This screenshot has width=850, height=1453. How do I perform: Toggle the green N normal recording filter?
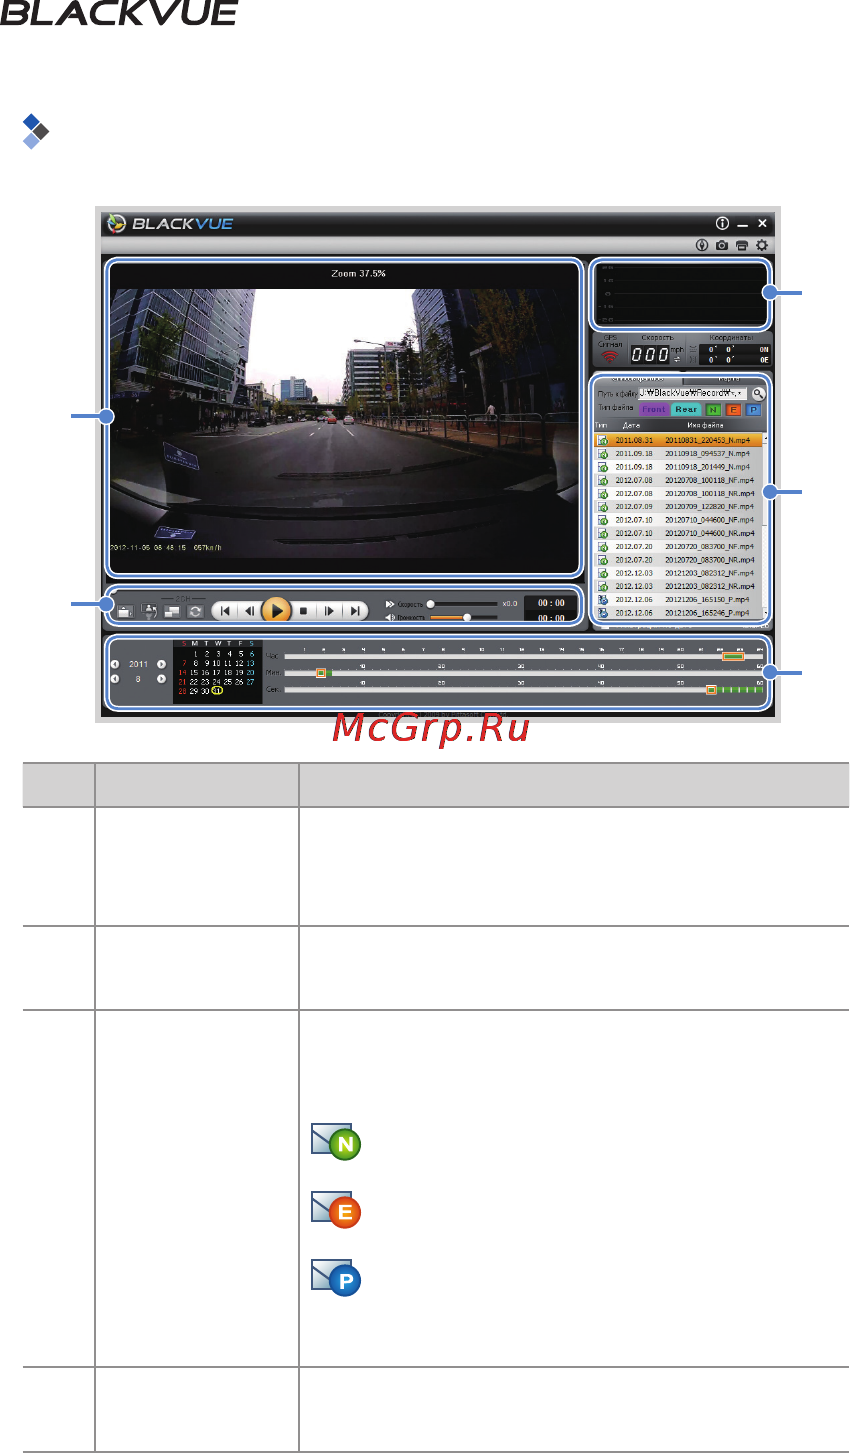713,410
